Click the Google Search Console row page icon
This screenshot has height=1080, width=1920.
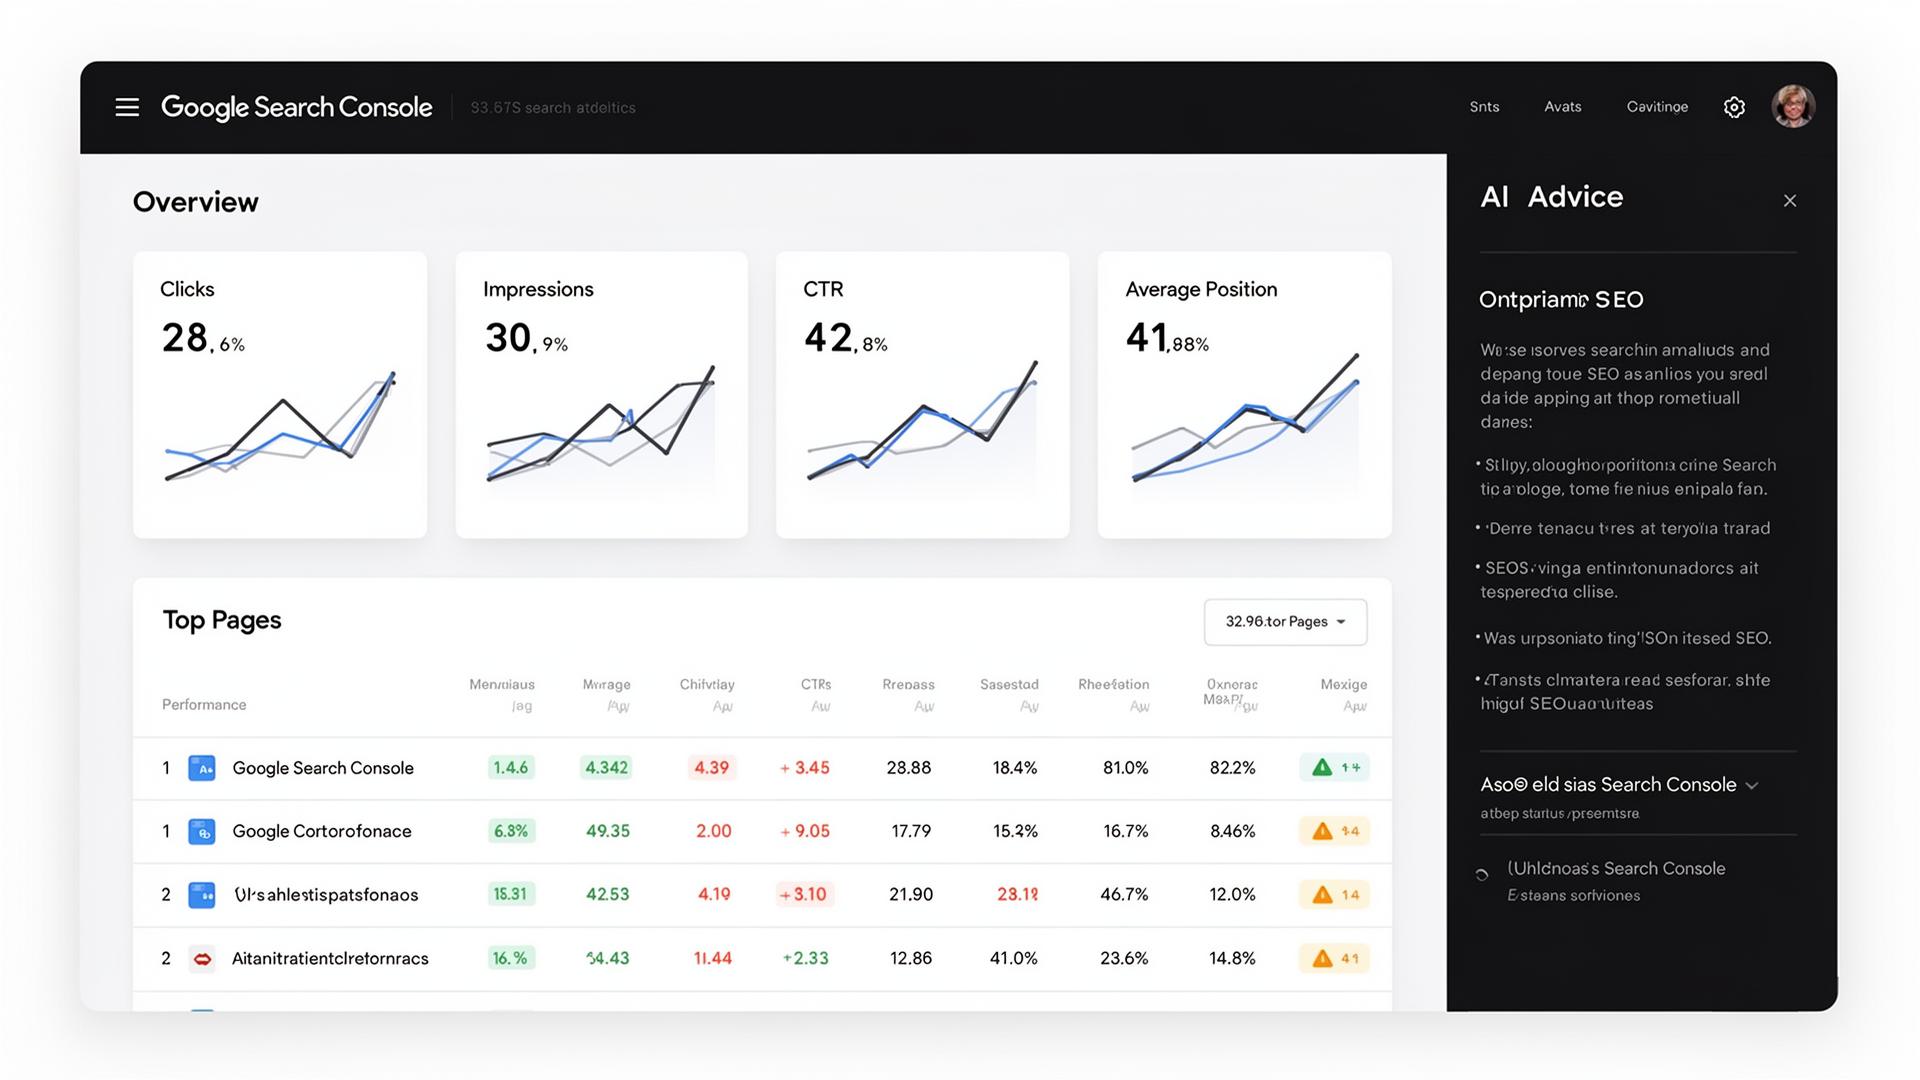[202, 768]
